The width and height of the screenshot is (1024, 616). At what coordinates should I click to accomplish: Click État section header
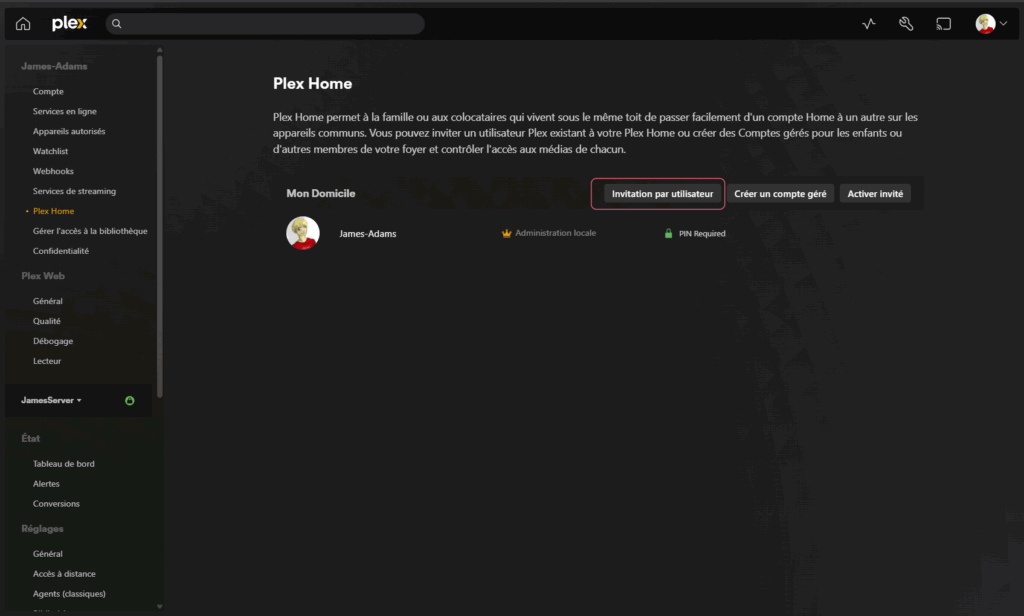[x=31, y=439]
